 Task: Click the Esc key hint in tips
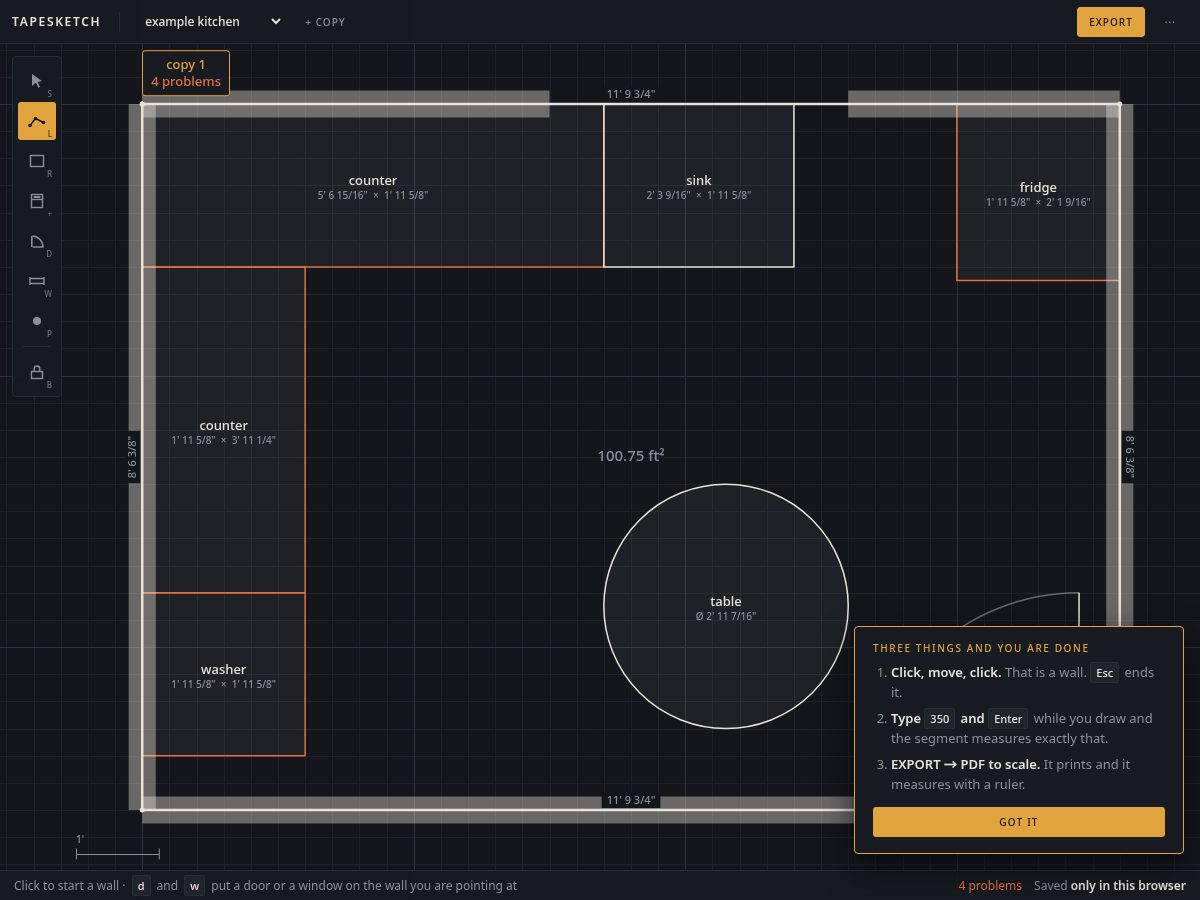[x=1104, y=673]
